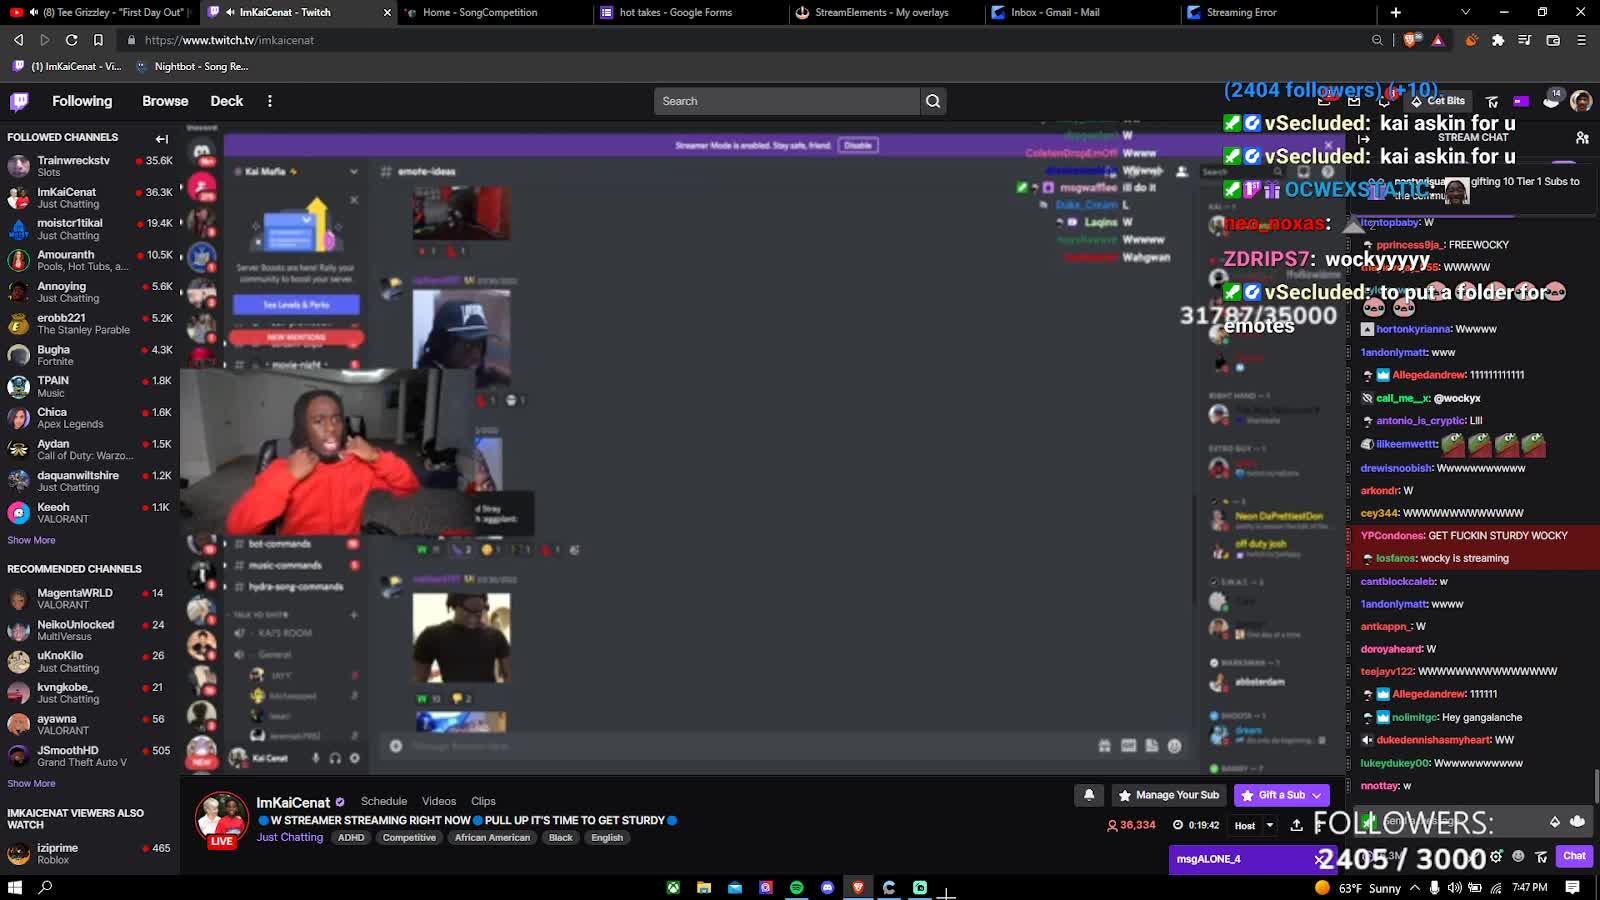Click the Brave Rewards triangle icon
1600x900 pixels.
point(1438,40)
